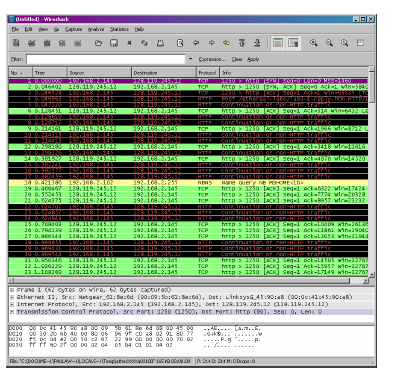This screenshot has height=376, width=400.
Task: Toggle packet list colorization
Action: [278, 43]
